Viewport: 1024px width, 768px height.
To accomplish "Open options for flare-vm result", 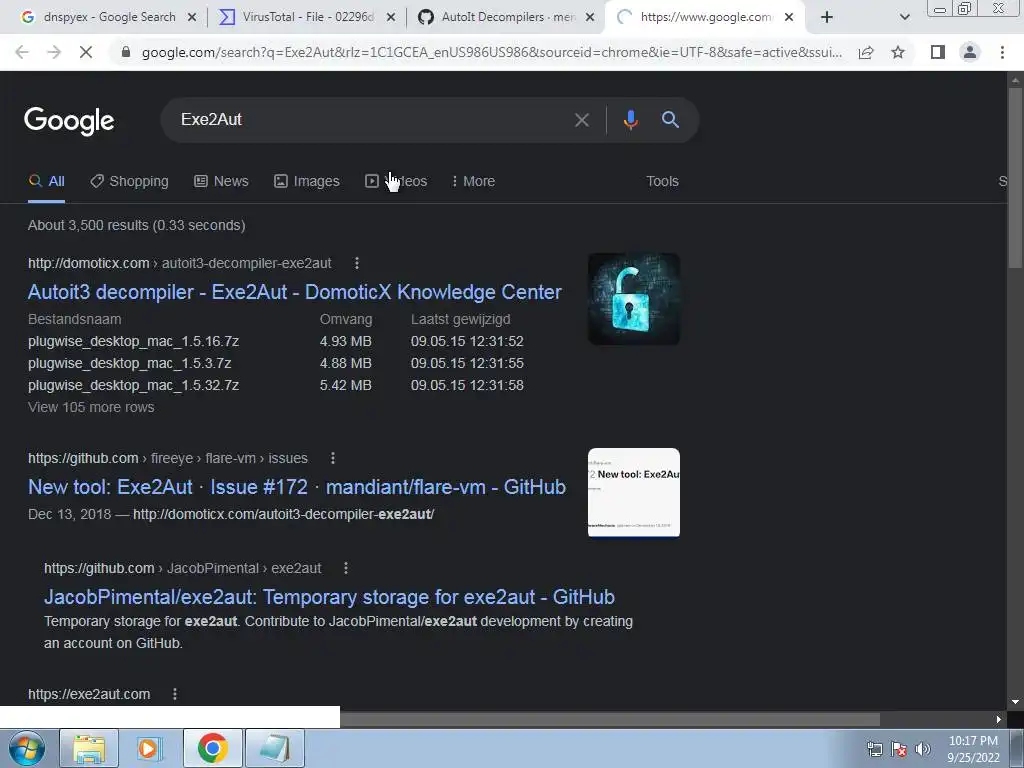I will (333, 458).
